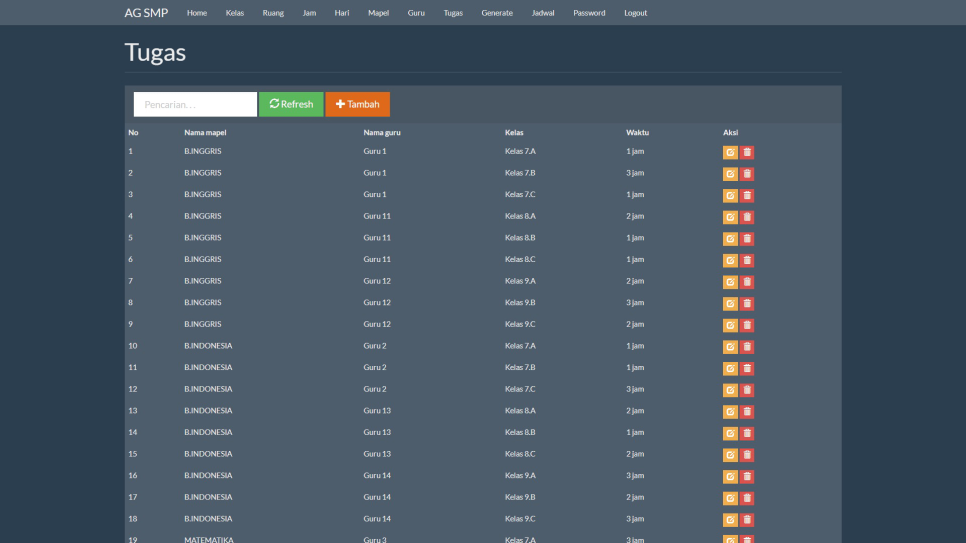
Task: Delete the row 10 B.INDONESIA entry
Action: 747,347
